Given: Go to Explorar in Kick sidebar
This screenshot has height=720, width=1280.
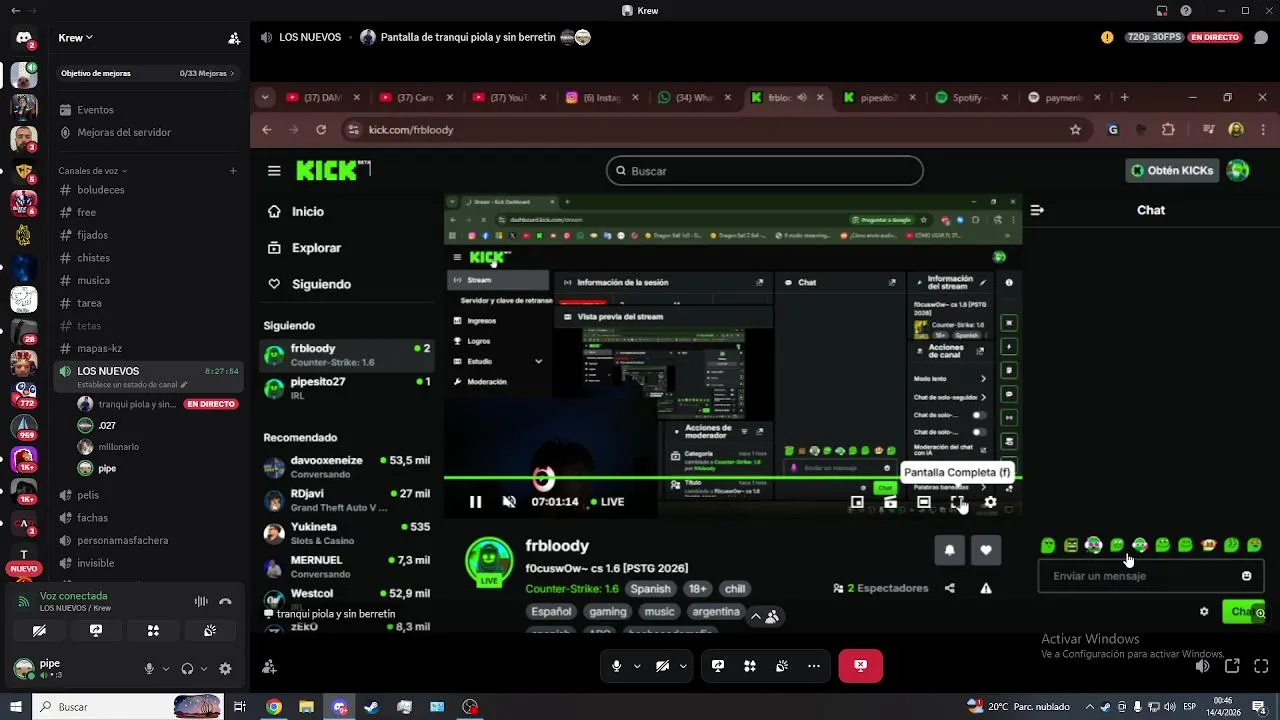Looking at the screenshot, I should [x=316, y=248].
